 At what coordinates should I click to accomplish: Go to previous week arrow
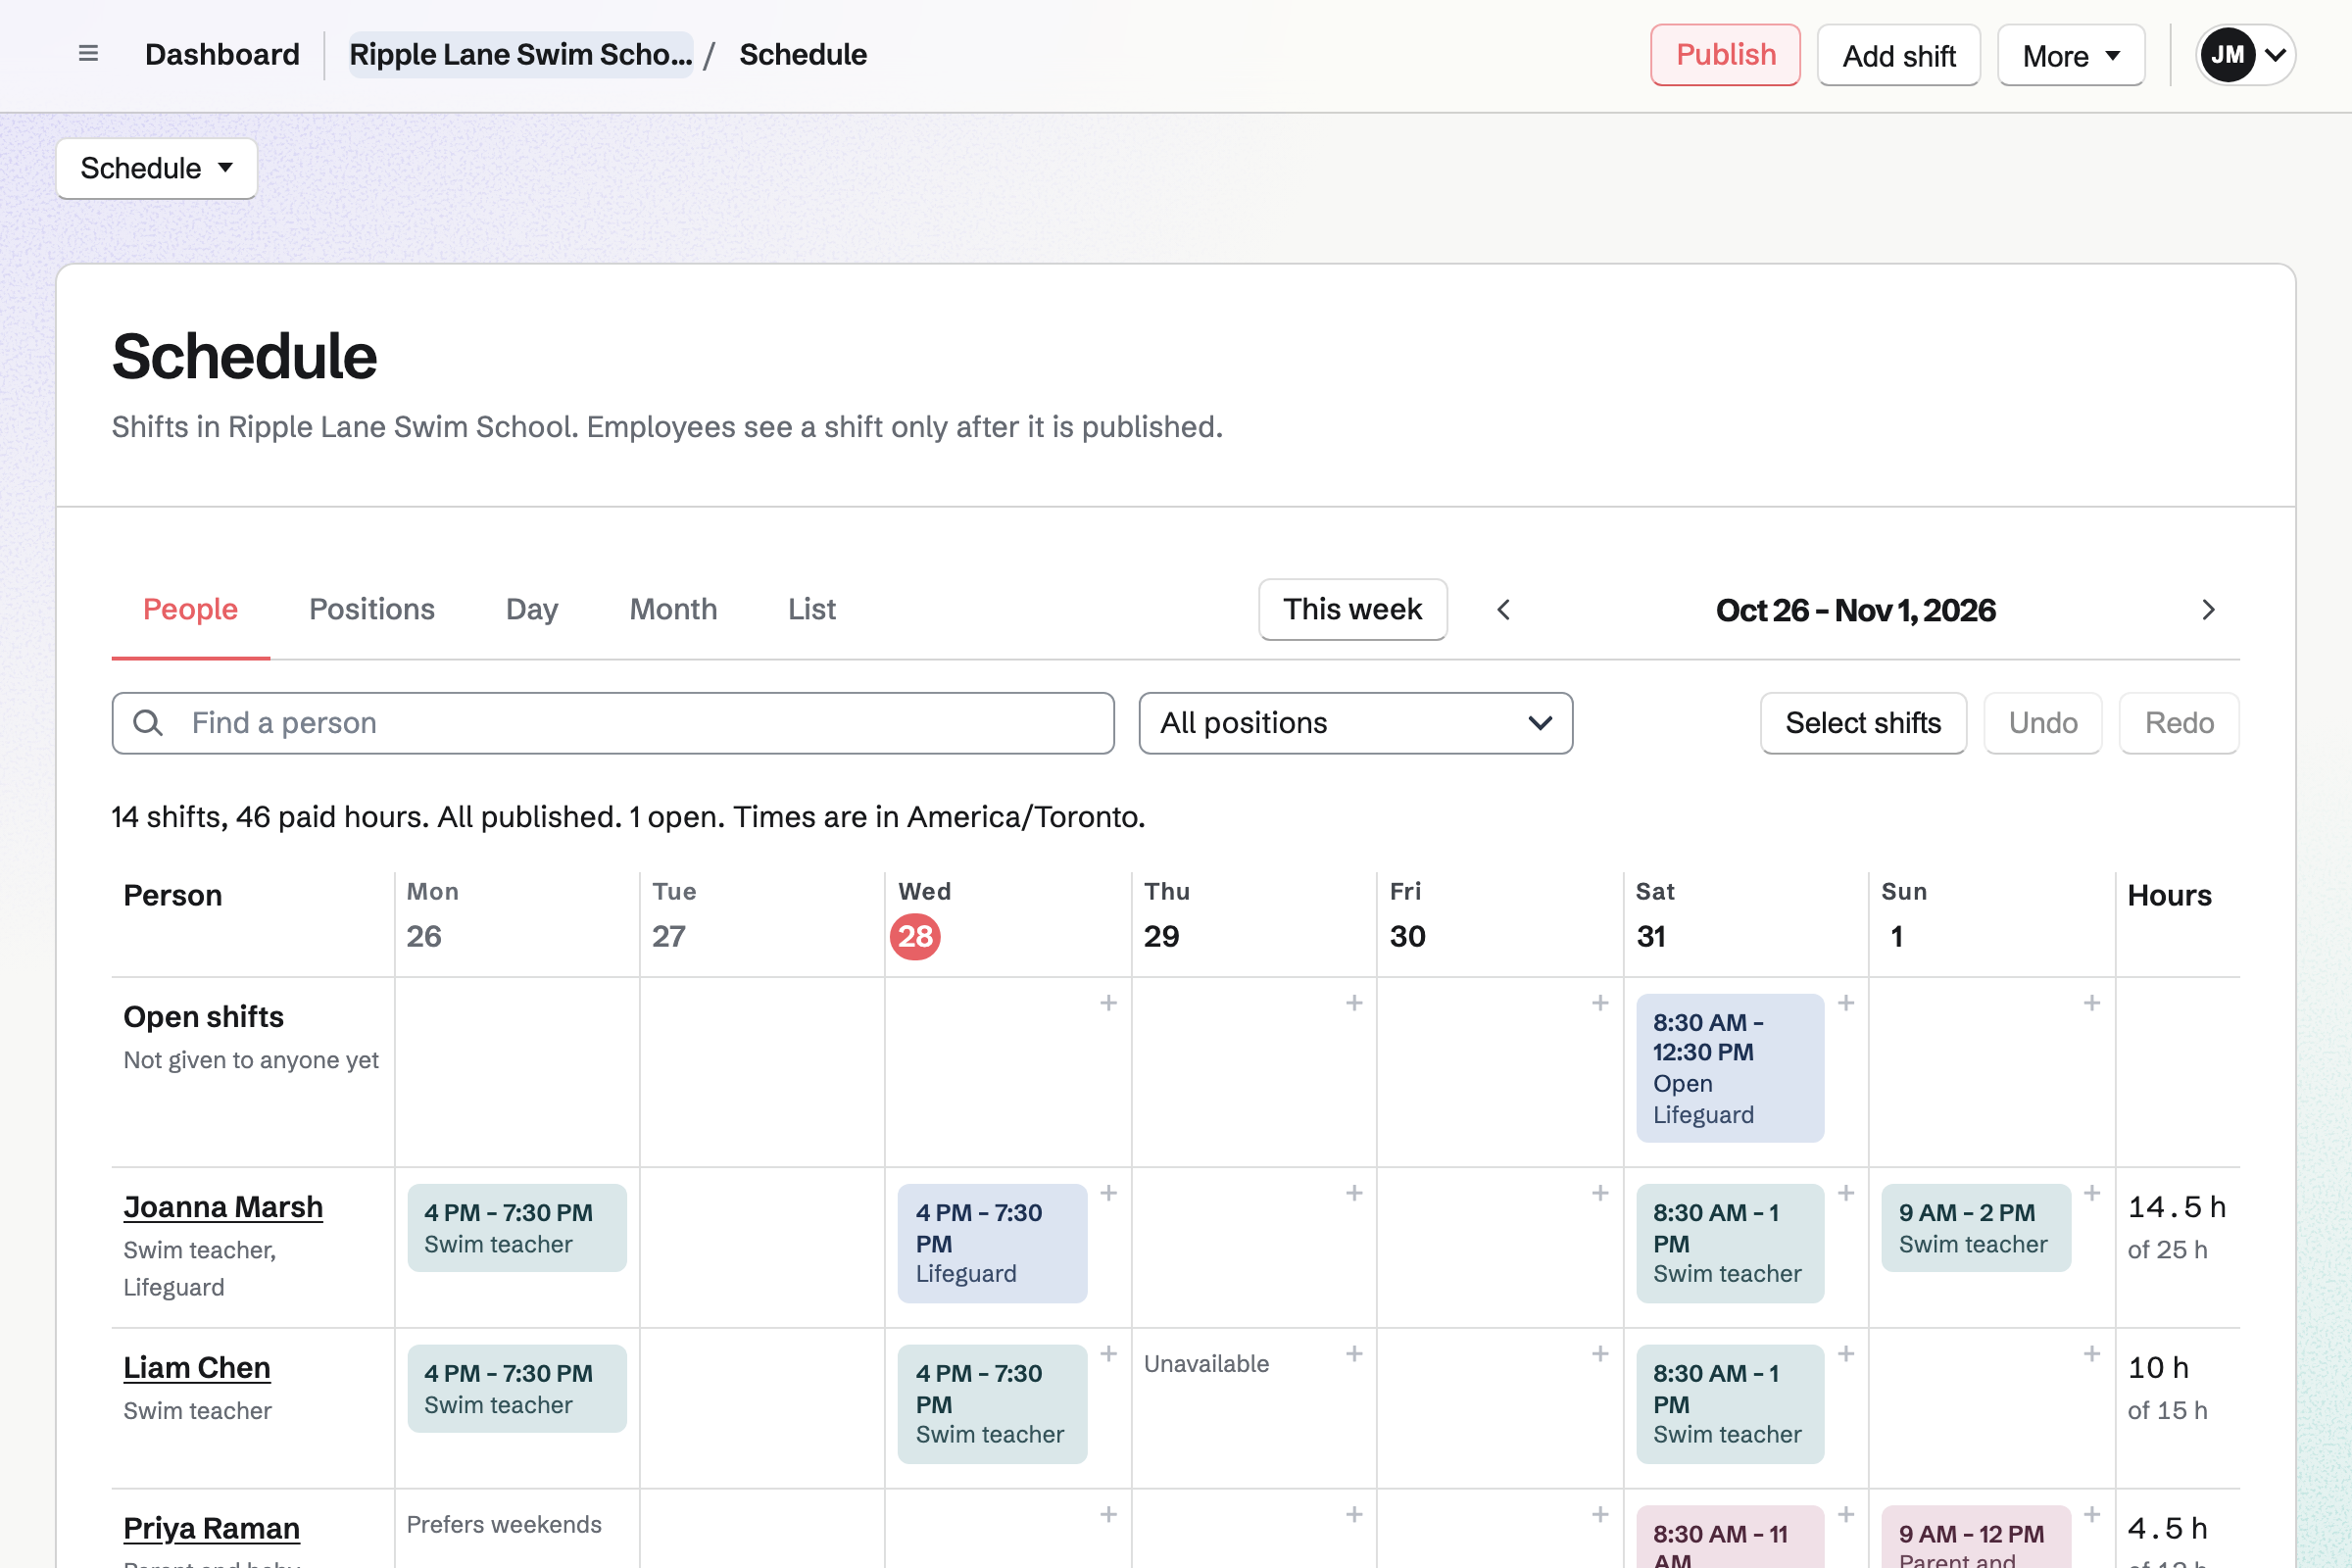click(1503, 610)
